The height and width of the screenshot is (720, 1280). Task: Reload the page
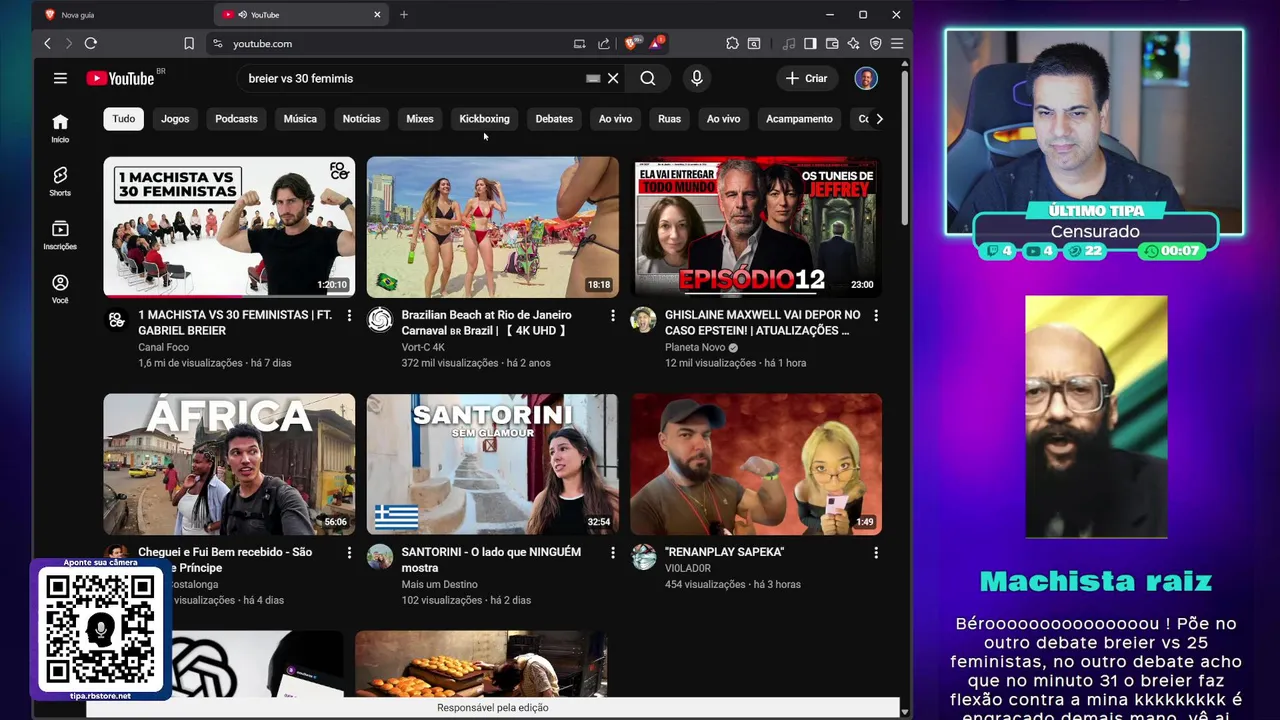(91, 43)
